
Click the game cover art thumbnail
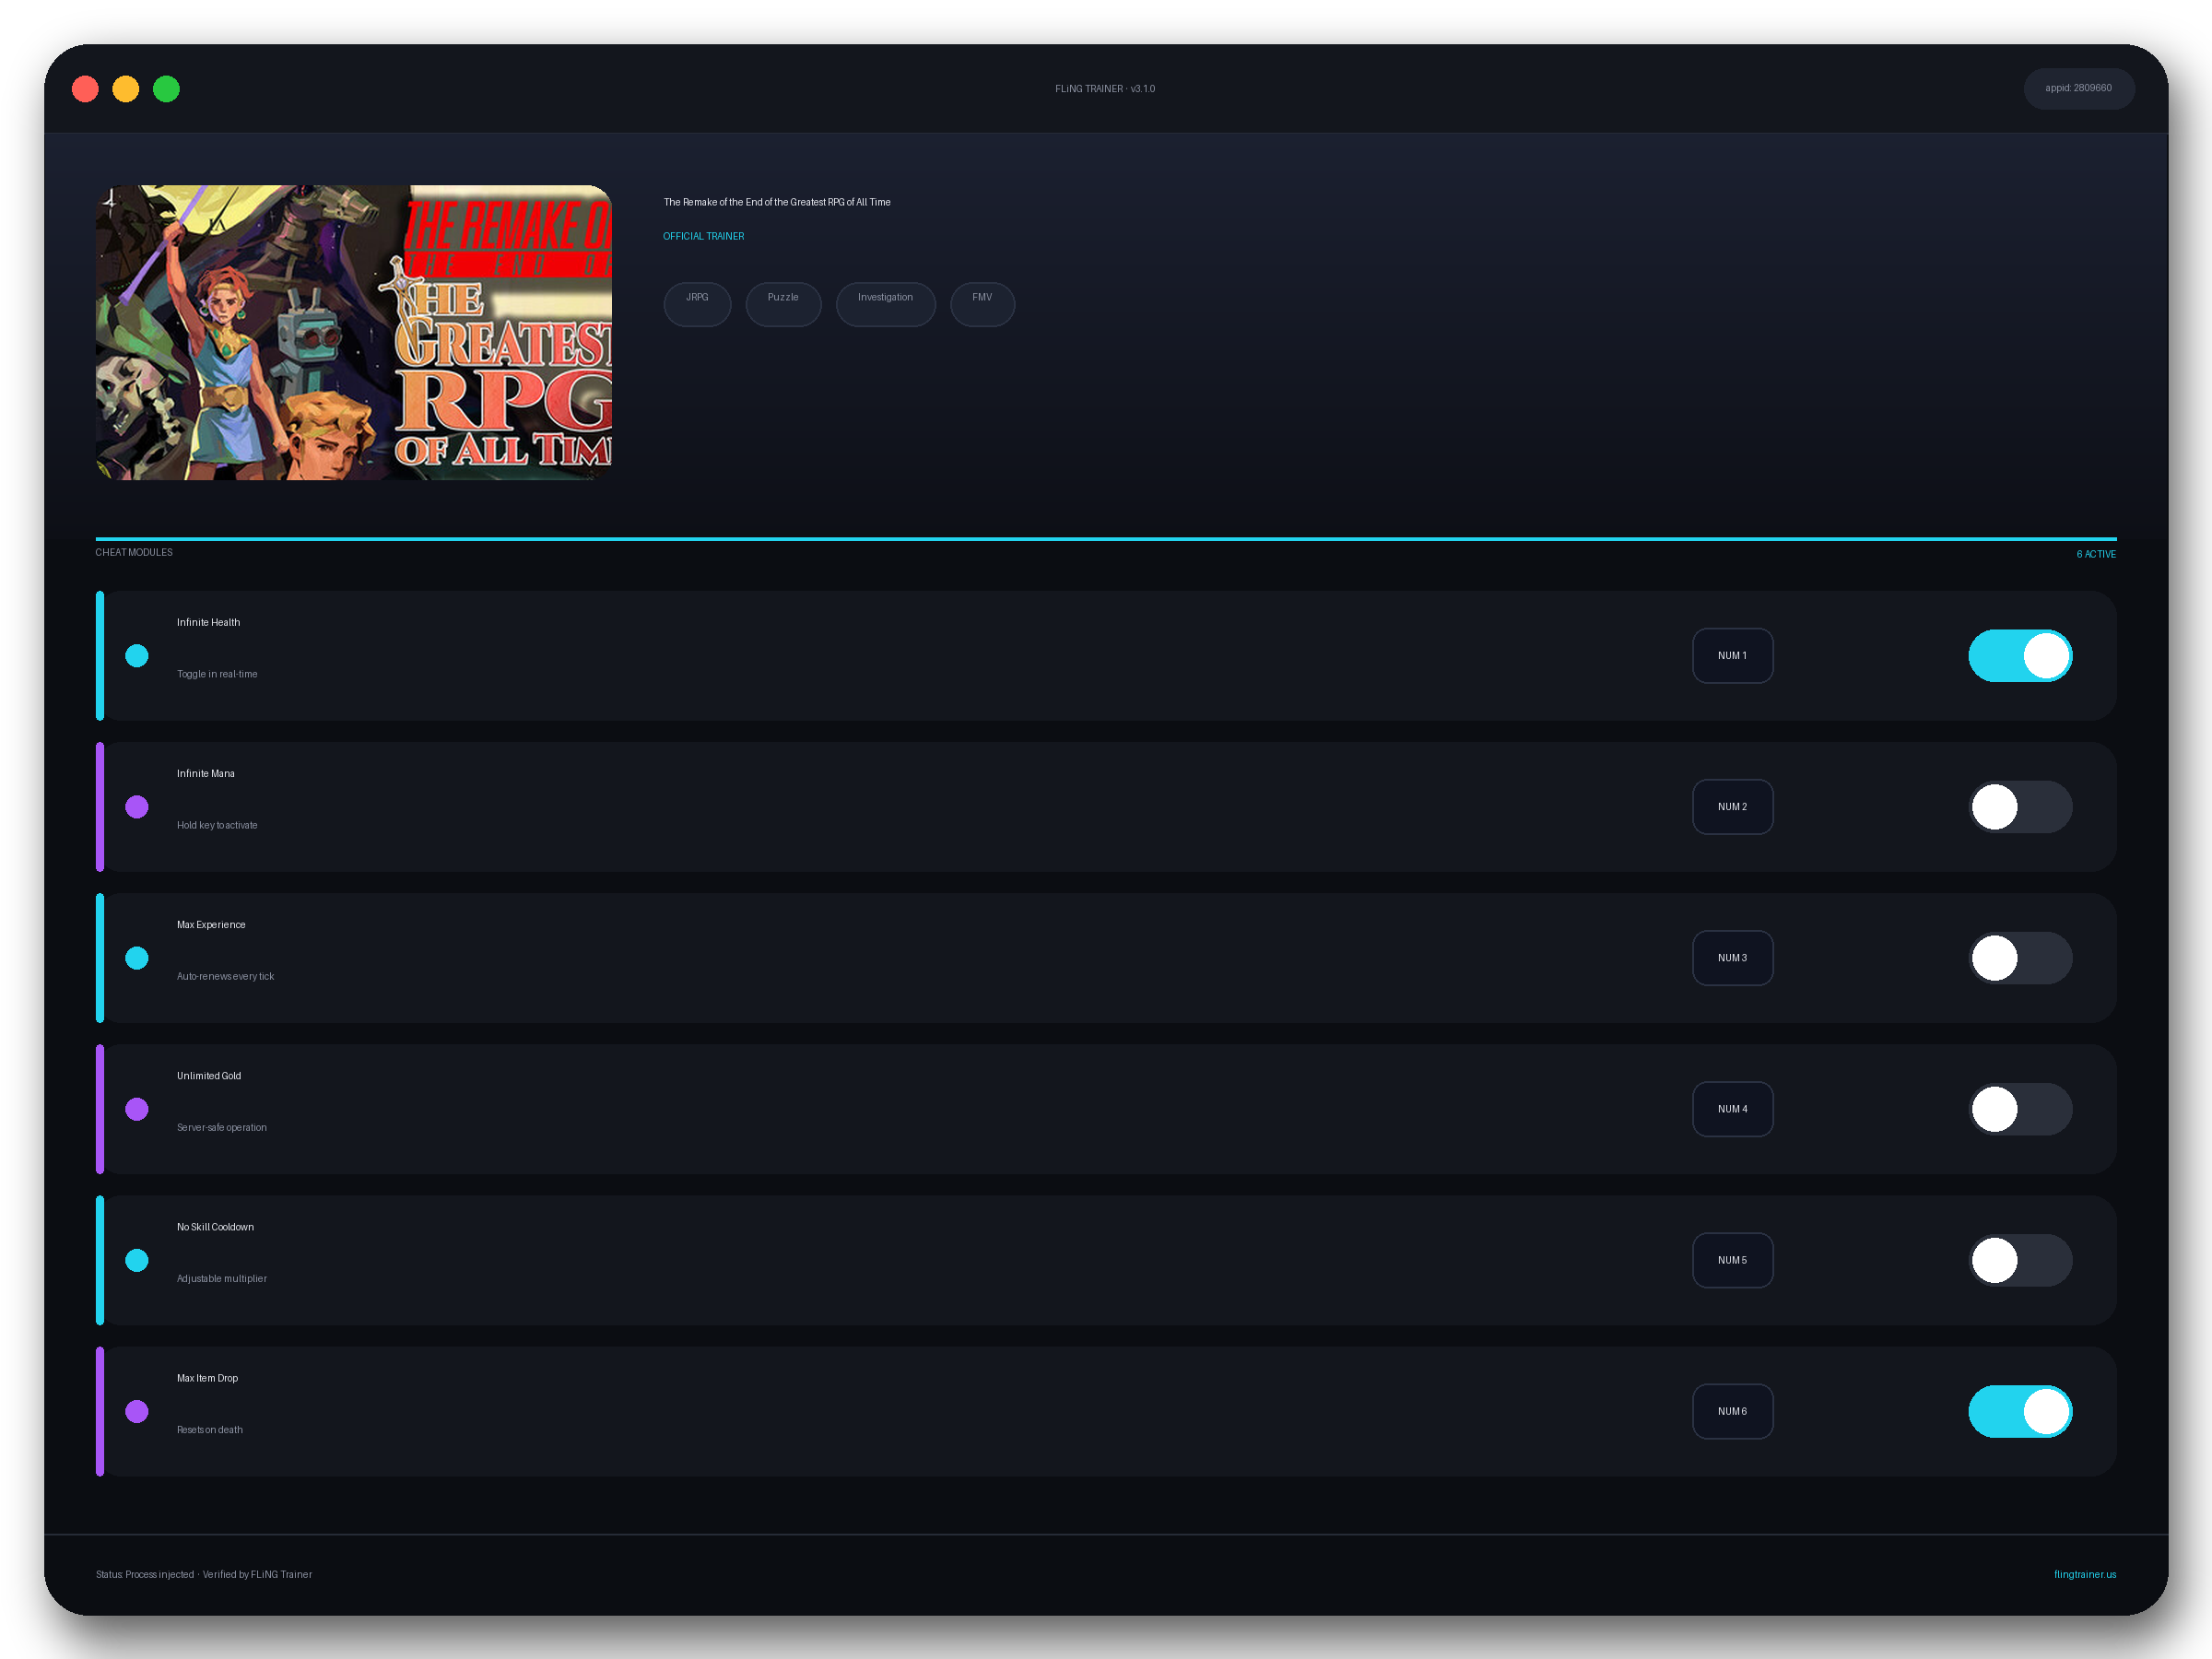point(354,332)
